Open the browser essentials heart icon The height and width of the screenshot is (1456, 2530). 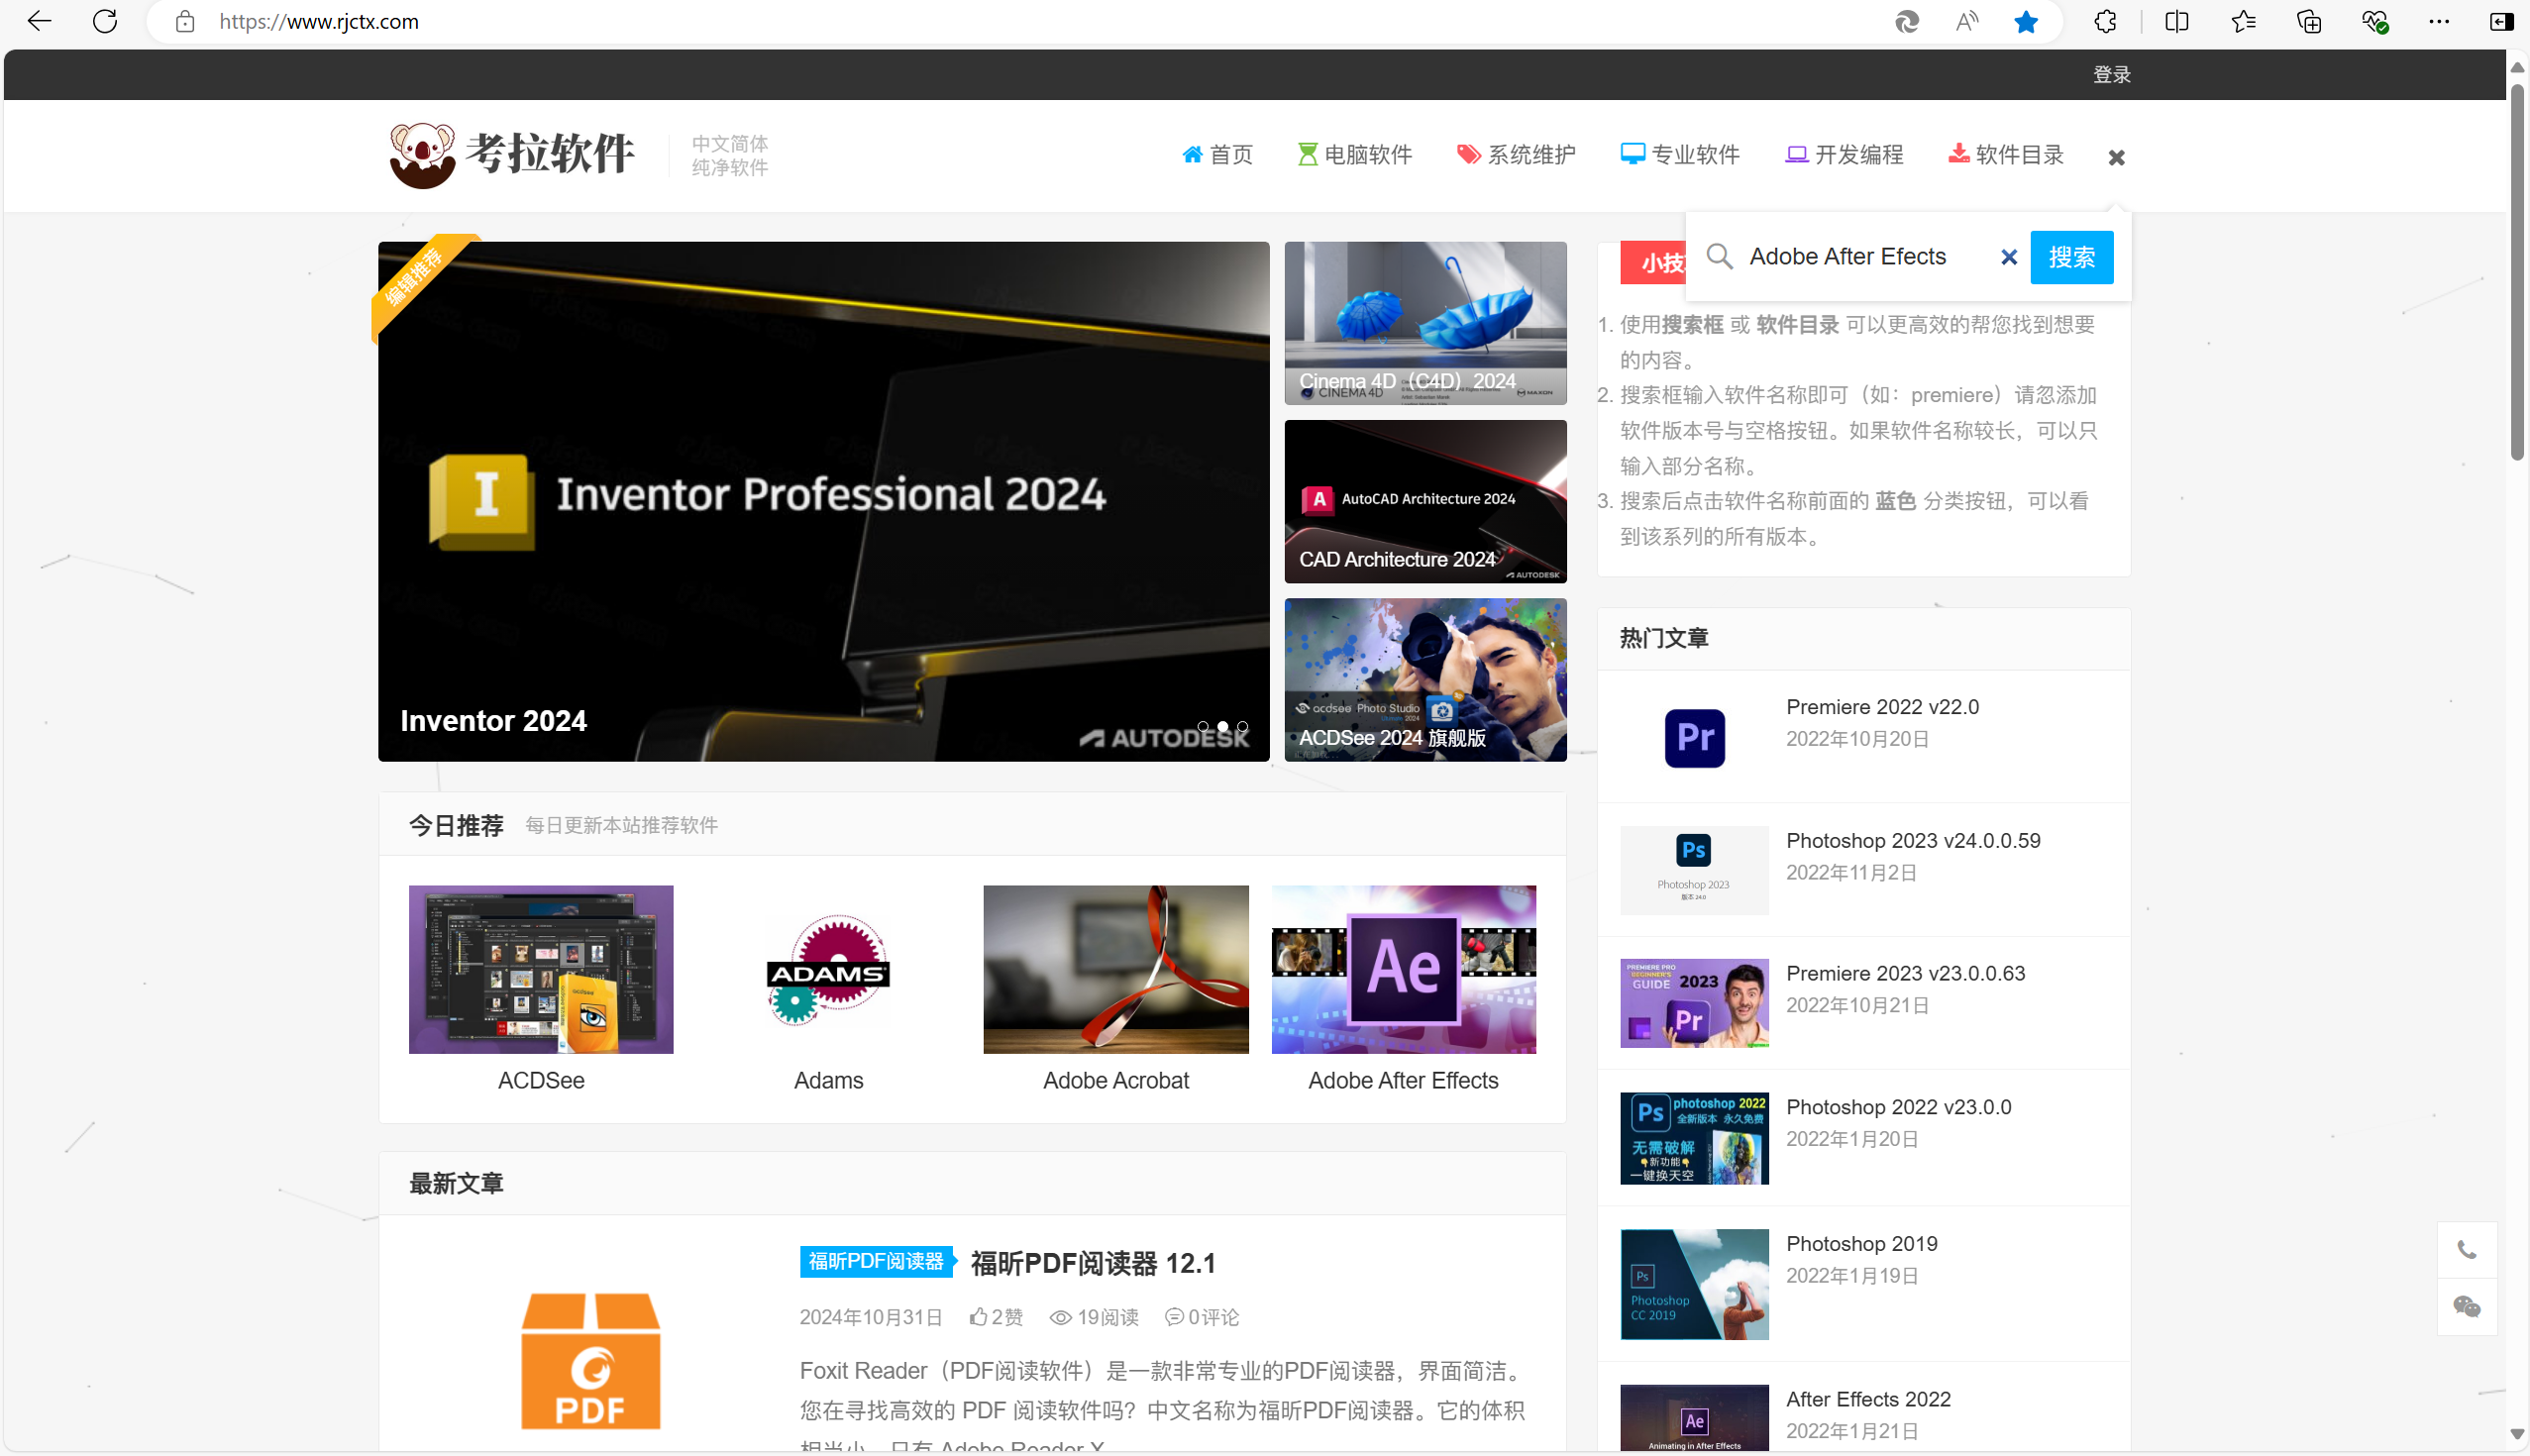pyautogui.click(x=2375, y=21)
